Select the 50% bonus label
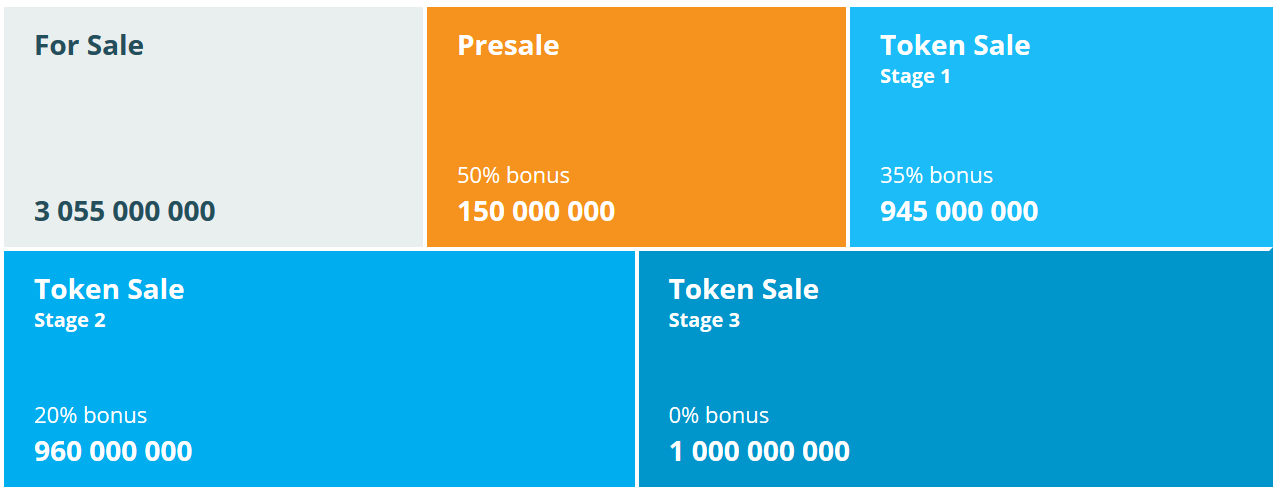 point(513,175)
